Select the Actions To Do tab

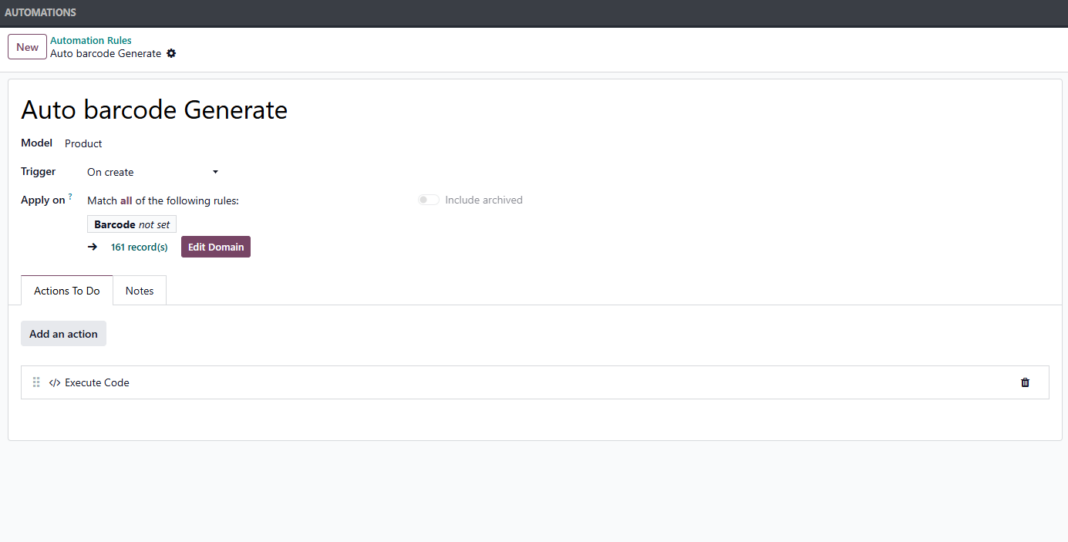pyautogui.click(x=67, y=291)
